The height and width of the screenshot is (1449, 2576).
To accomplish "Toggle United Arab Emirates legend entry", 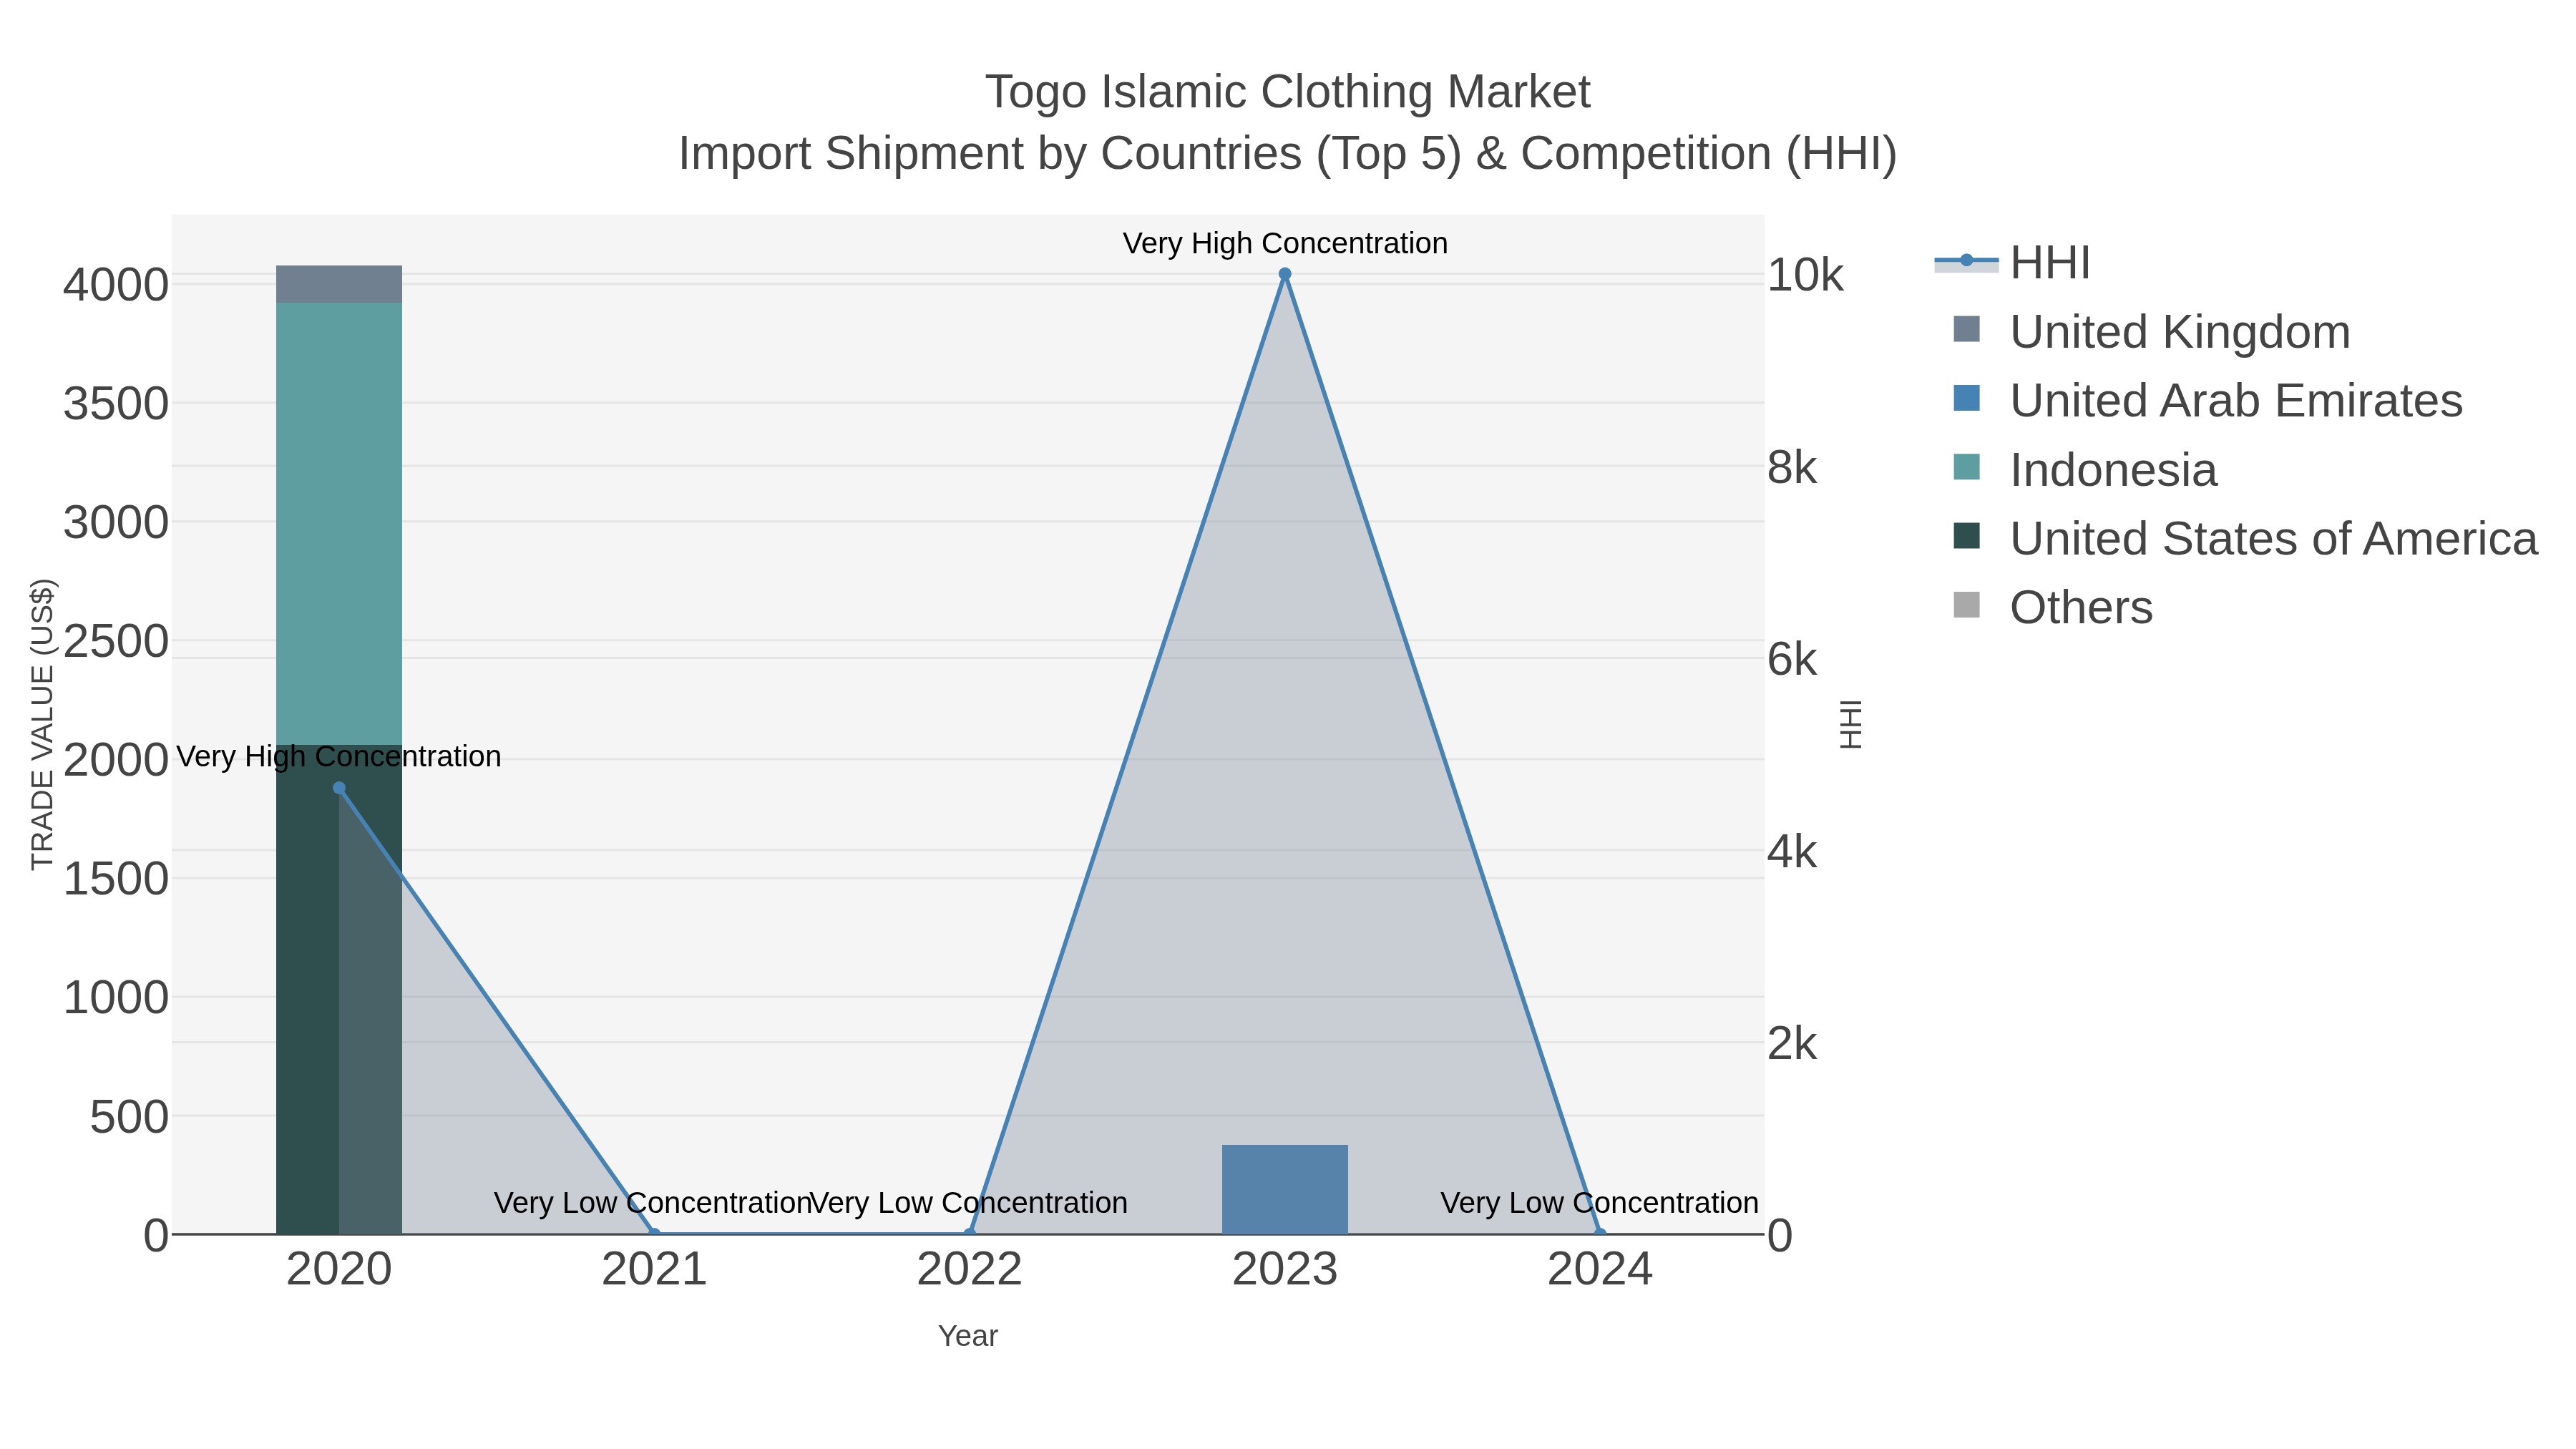I will (2207, 401).
